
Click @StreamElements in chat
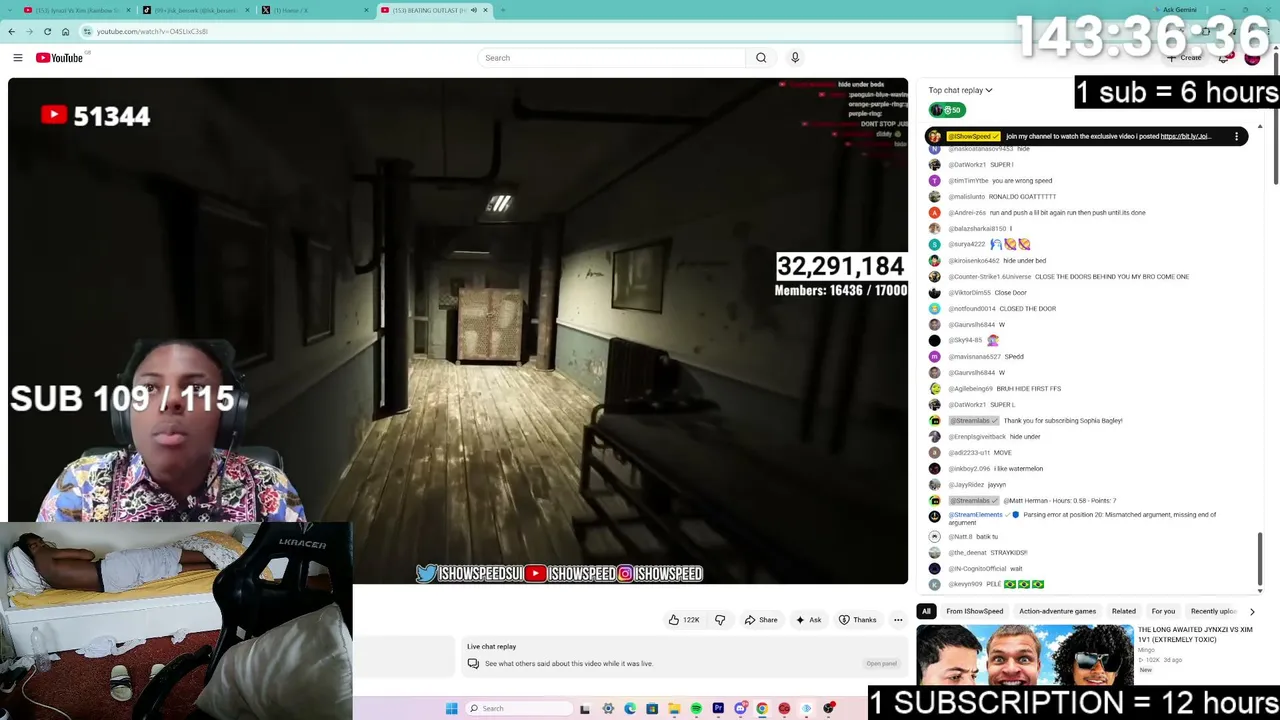point(975,515)
